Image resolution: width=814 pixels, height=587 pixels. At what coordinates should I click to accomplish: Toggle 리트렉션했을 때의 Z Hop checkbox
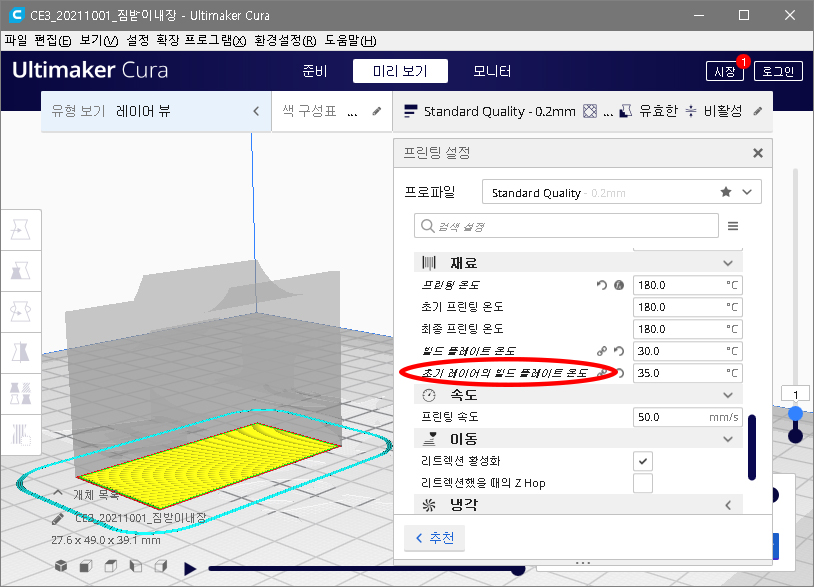(x=643, y=483)
